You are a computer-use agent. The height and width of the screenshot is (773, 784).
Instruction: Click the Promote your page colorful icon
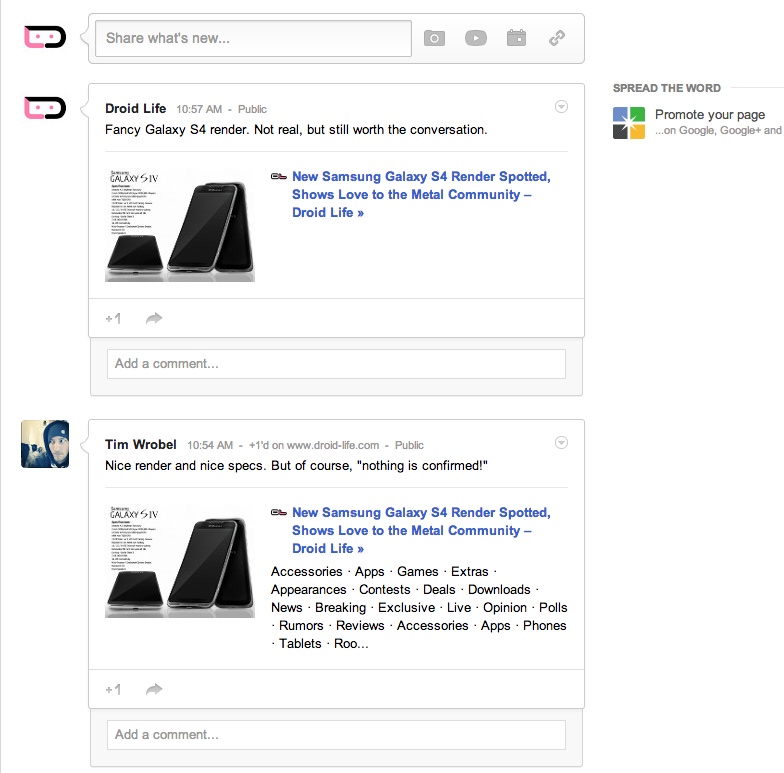tap(629, 123)
